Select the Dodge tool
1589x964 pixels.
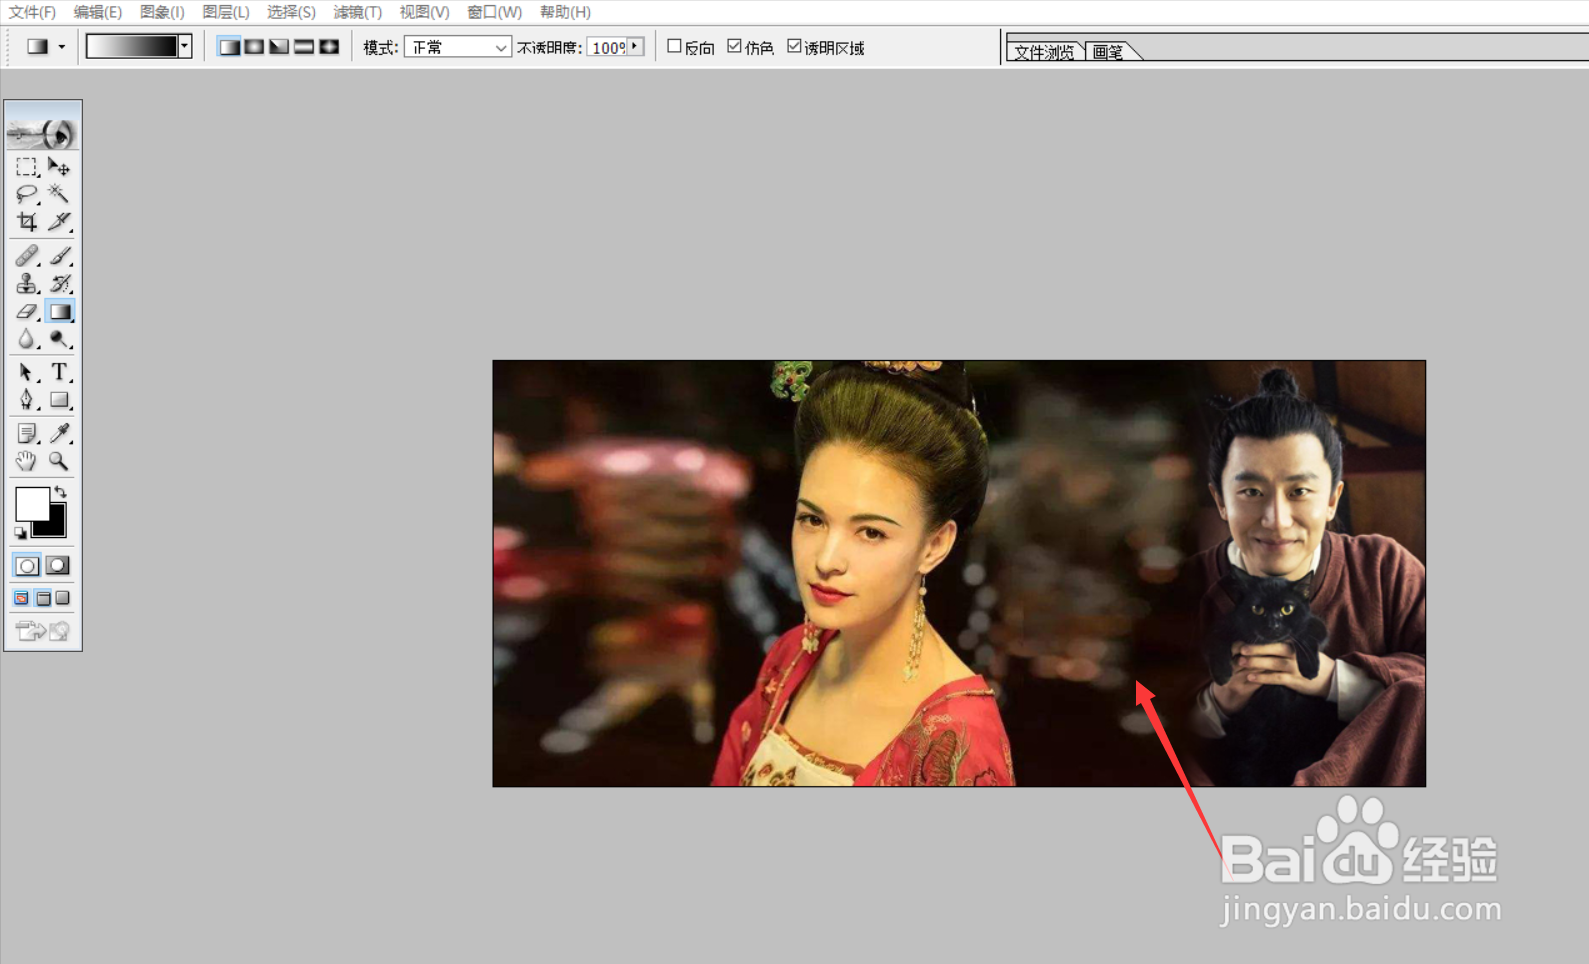59,340
